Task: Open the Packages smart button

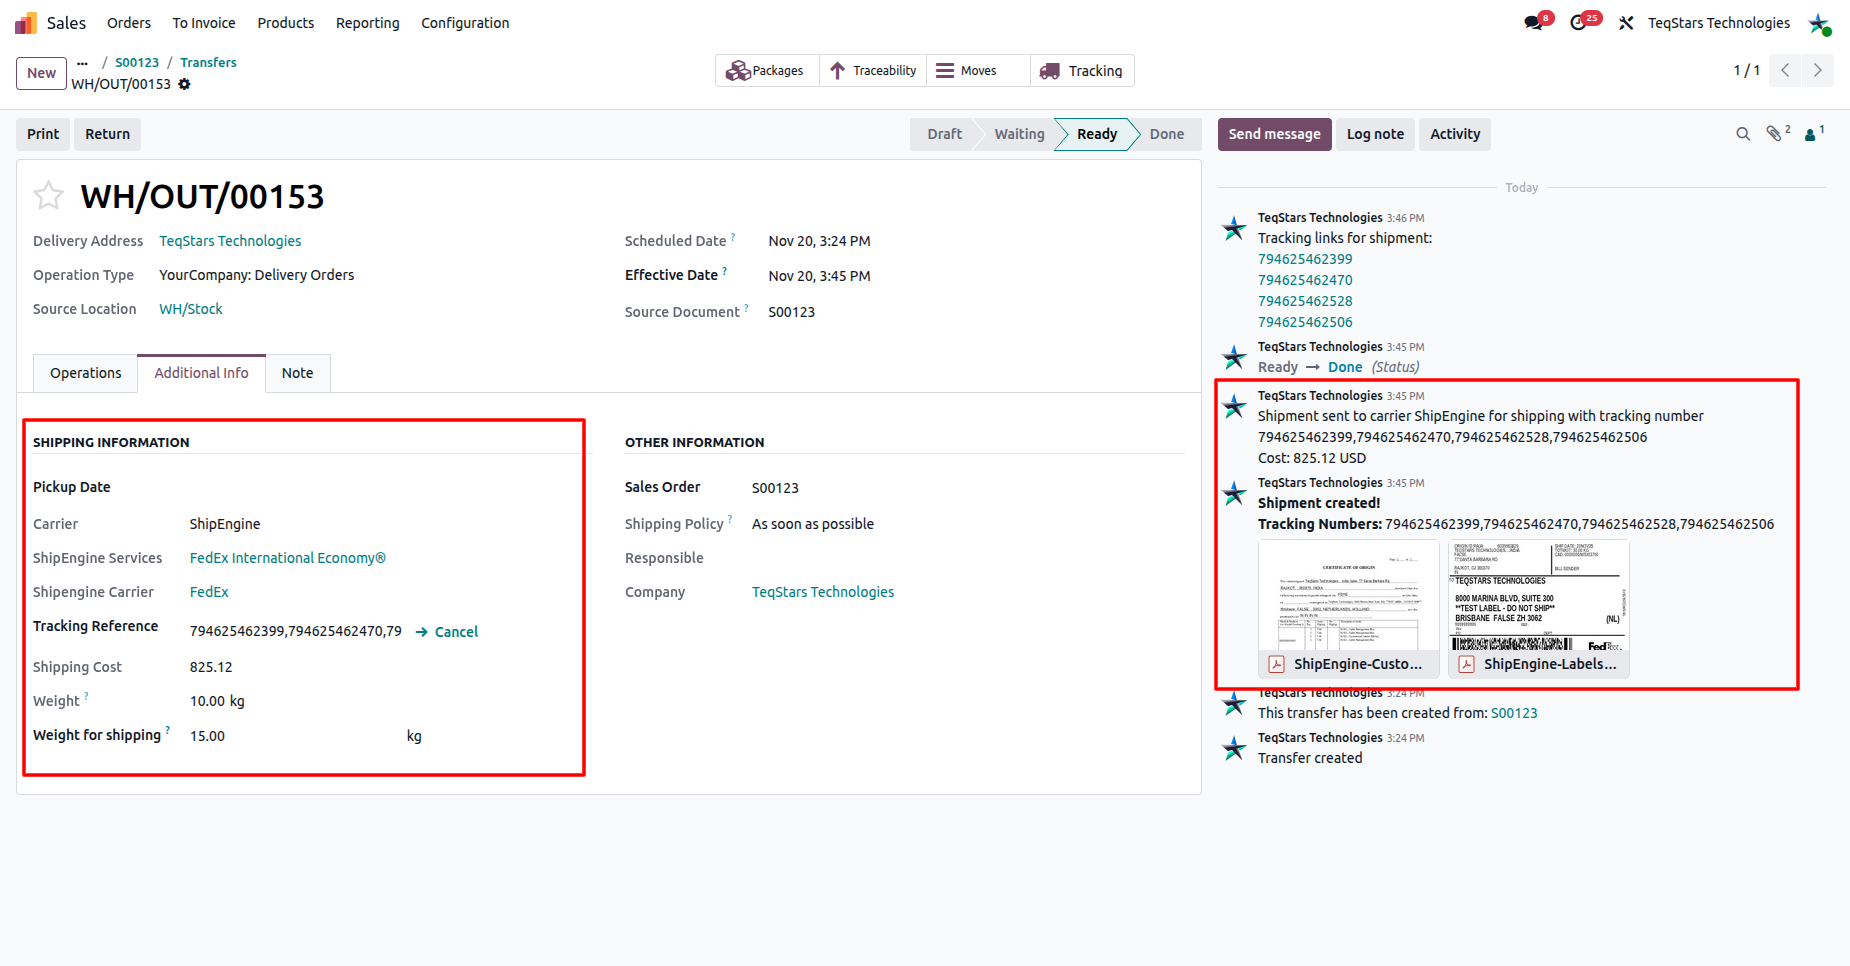Action: (x=766, y=71)
